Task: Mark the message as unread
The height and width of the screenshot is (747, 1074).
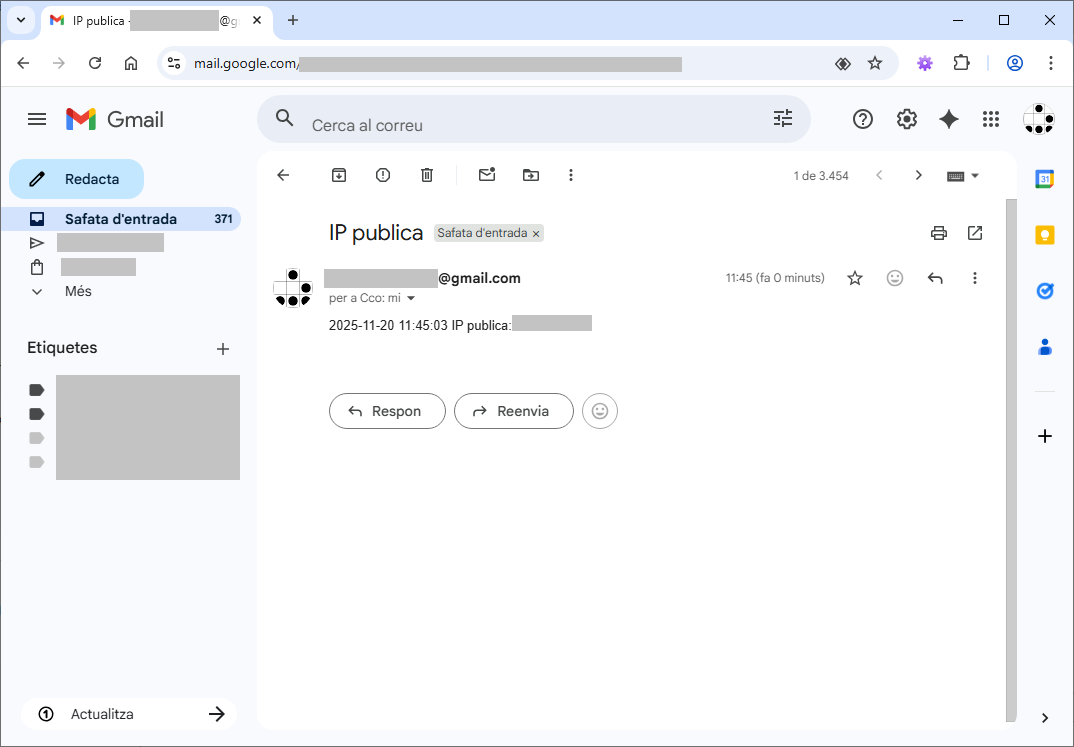Action: tap(487, 175)
